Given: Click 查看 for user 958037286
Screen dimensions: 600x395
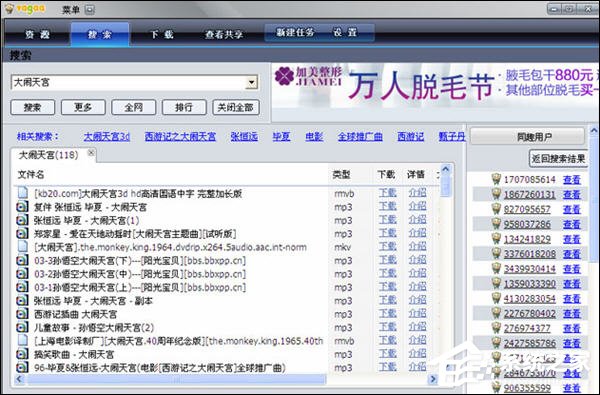Looking at the screenshot, I should coord(572,224).
